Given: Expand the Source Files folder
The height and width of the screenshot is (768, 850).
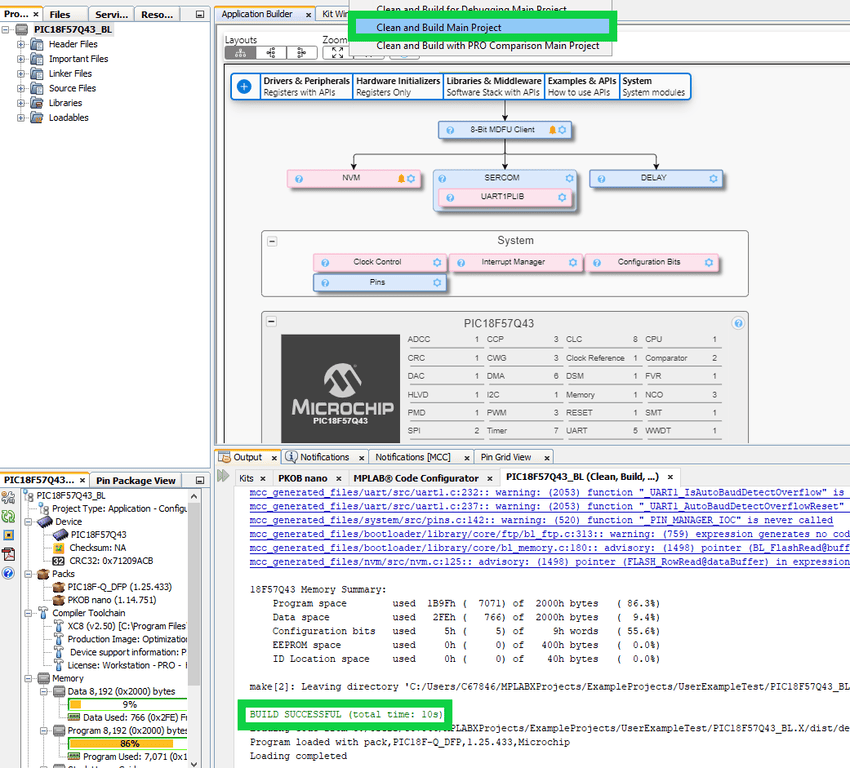Looking at the screenshot, I should 22,88.
